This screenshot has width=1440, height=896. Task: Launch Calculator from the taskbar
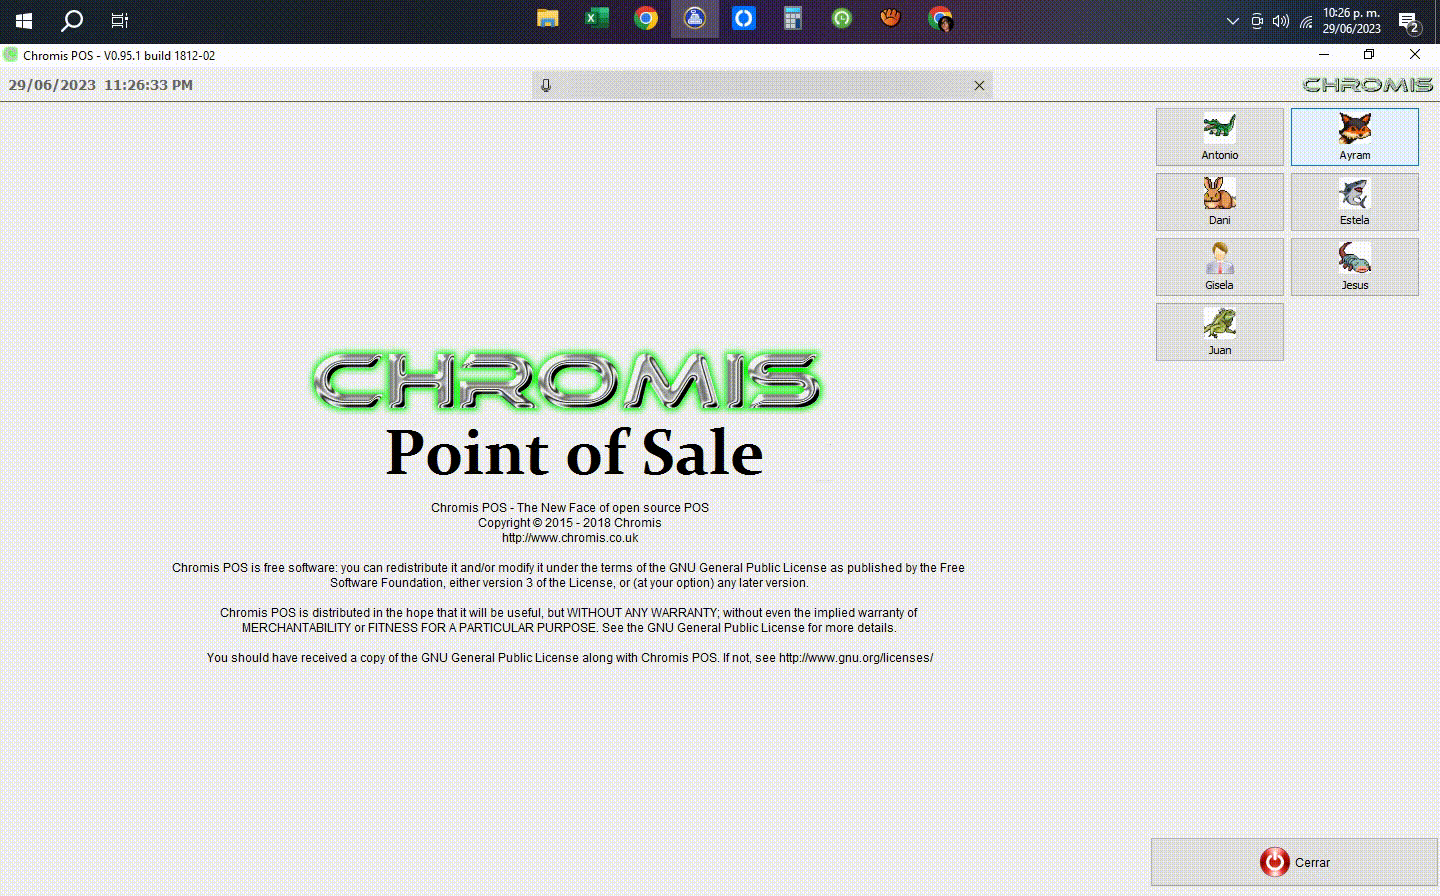(x=792, y=19)
